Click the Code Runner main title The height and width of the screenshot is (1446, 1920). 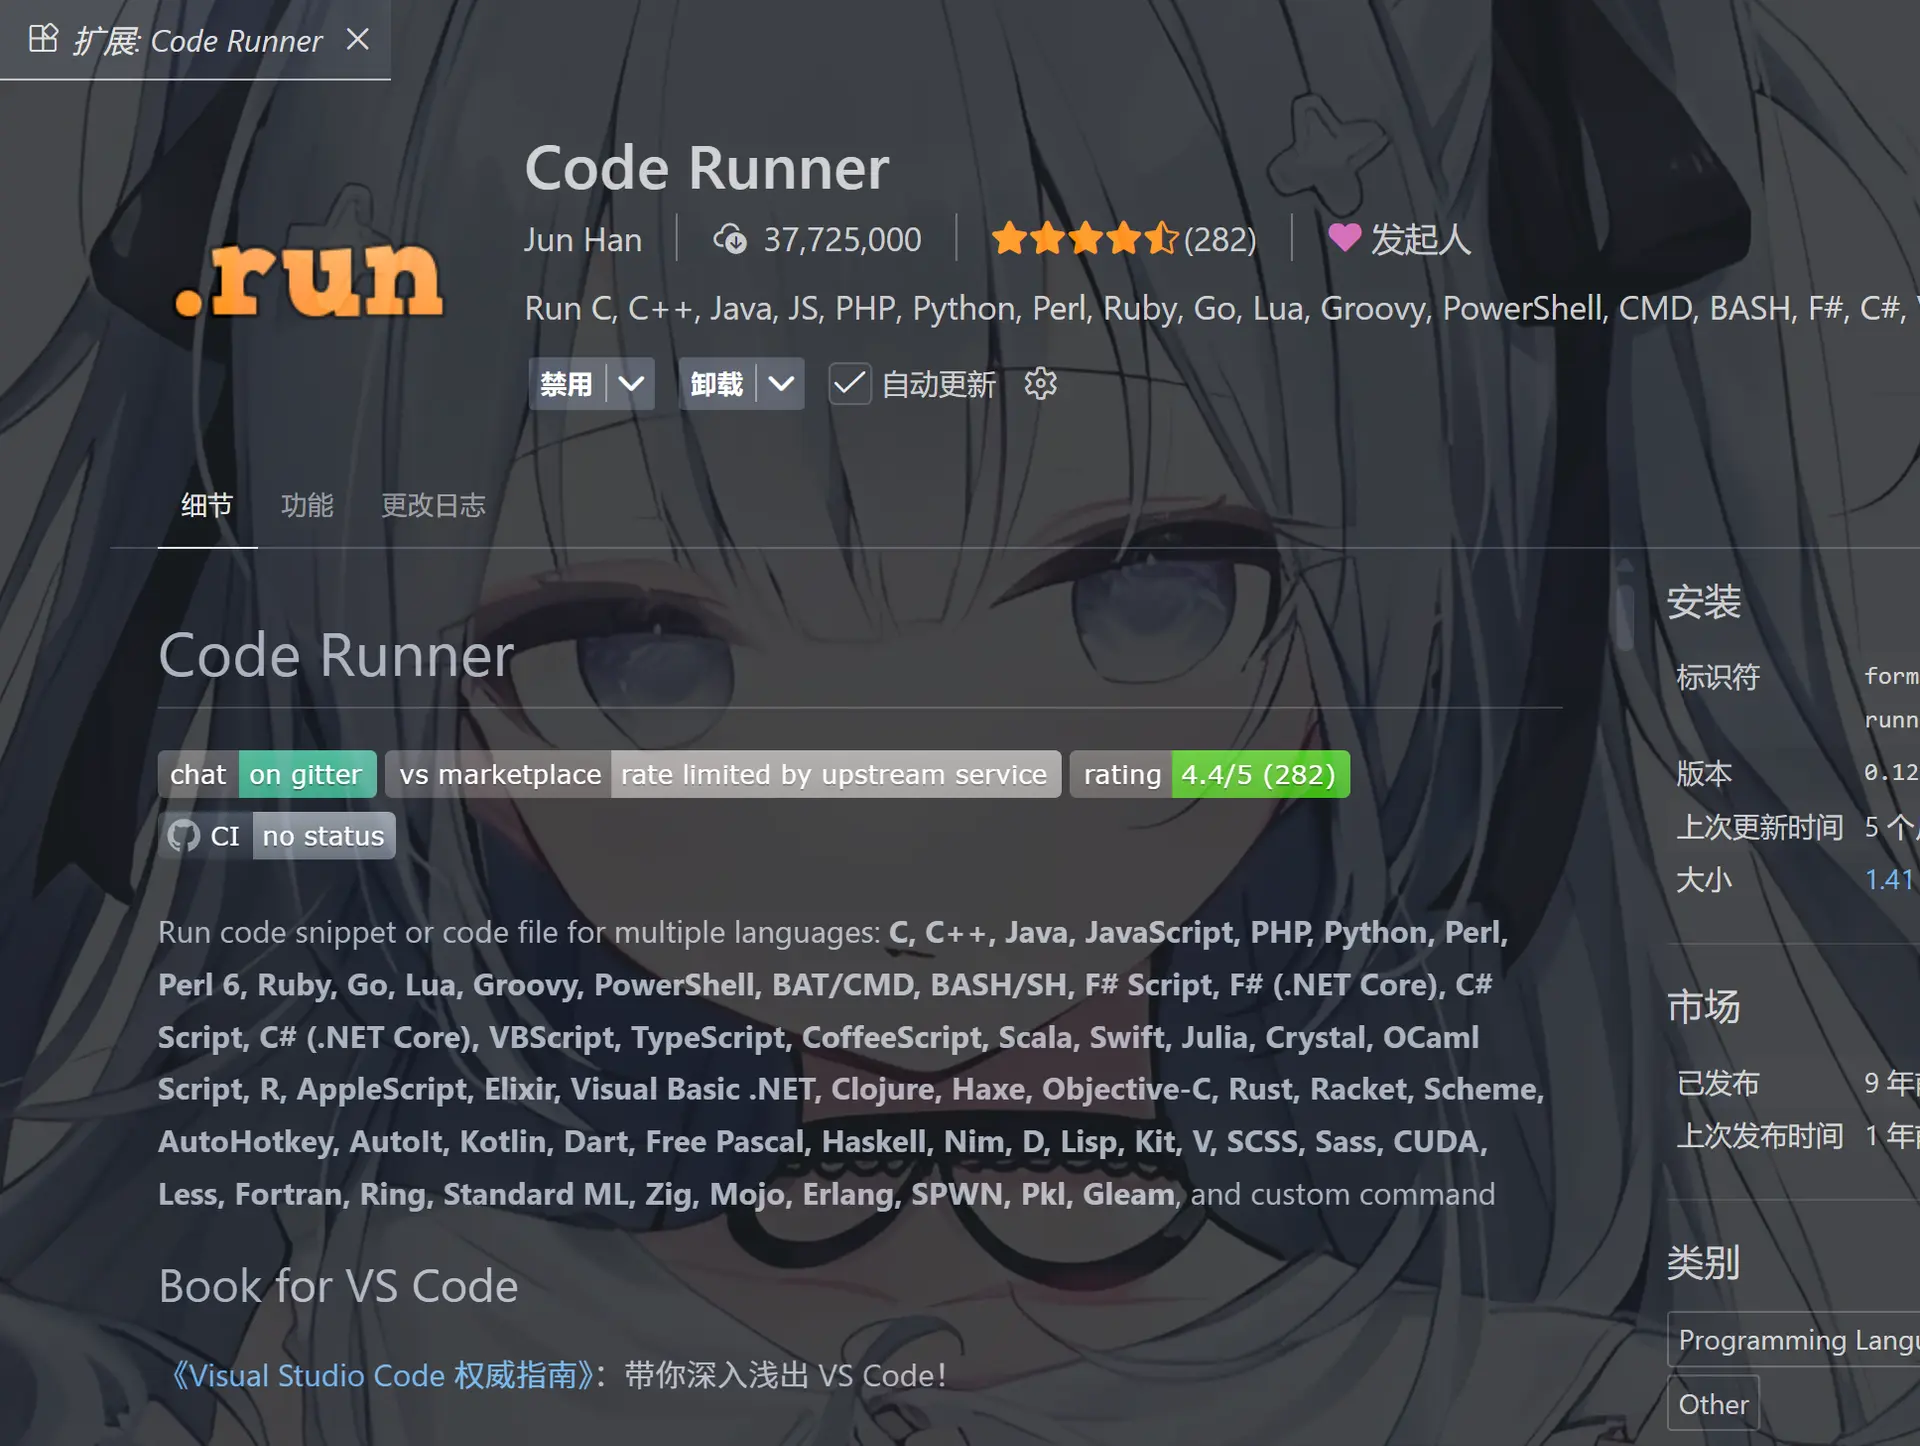click(x=707, y=167)
